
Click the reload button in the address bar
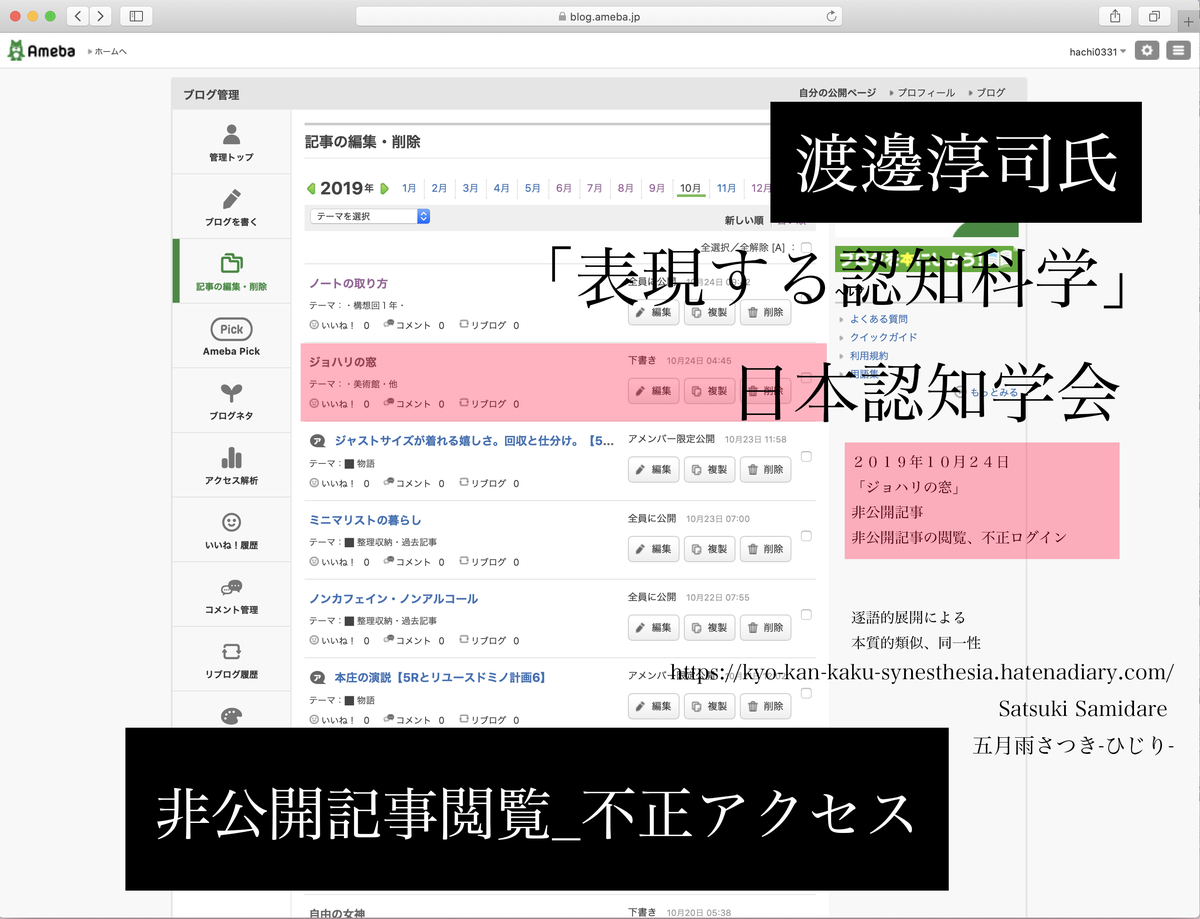point(830,16)
